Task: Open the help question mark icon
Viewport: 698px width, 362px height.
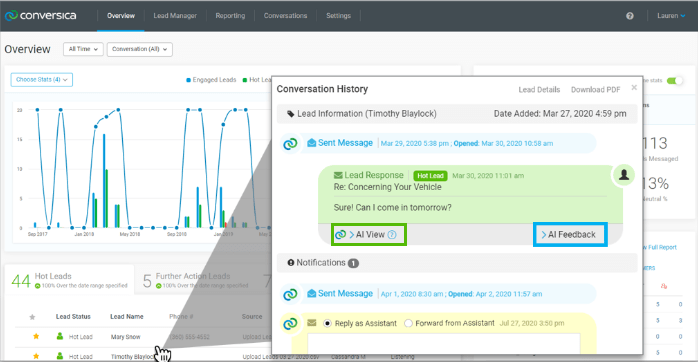Action: (x=629, y=16)
